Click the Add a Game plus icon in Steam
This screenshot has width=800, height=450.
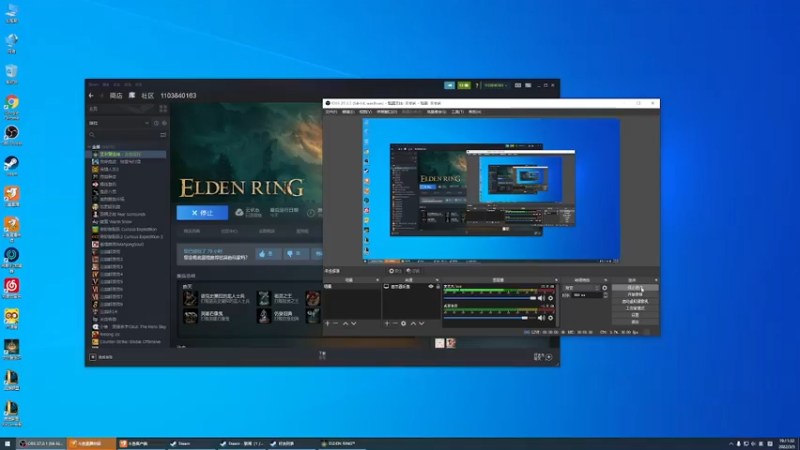click(93, 357)
